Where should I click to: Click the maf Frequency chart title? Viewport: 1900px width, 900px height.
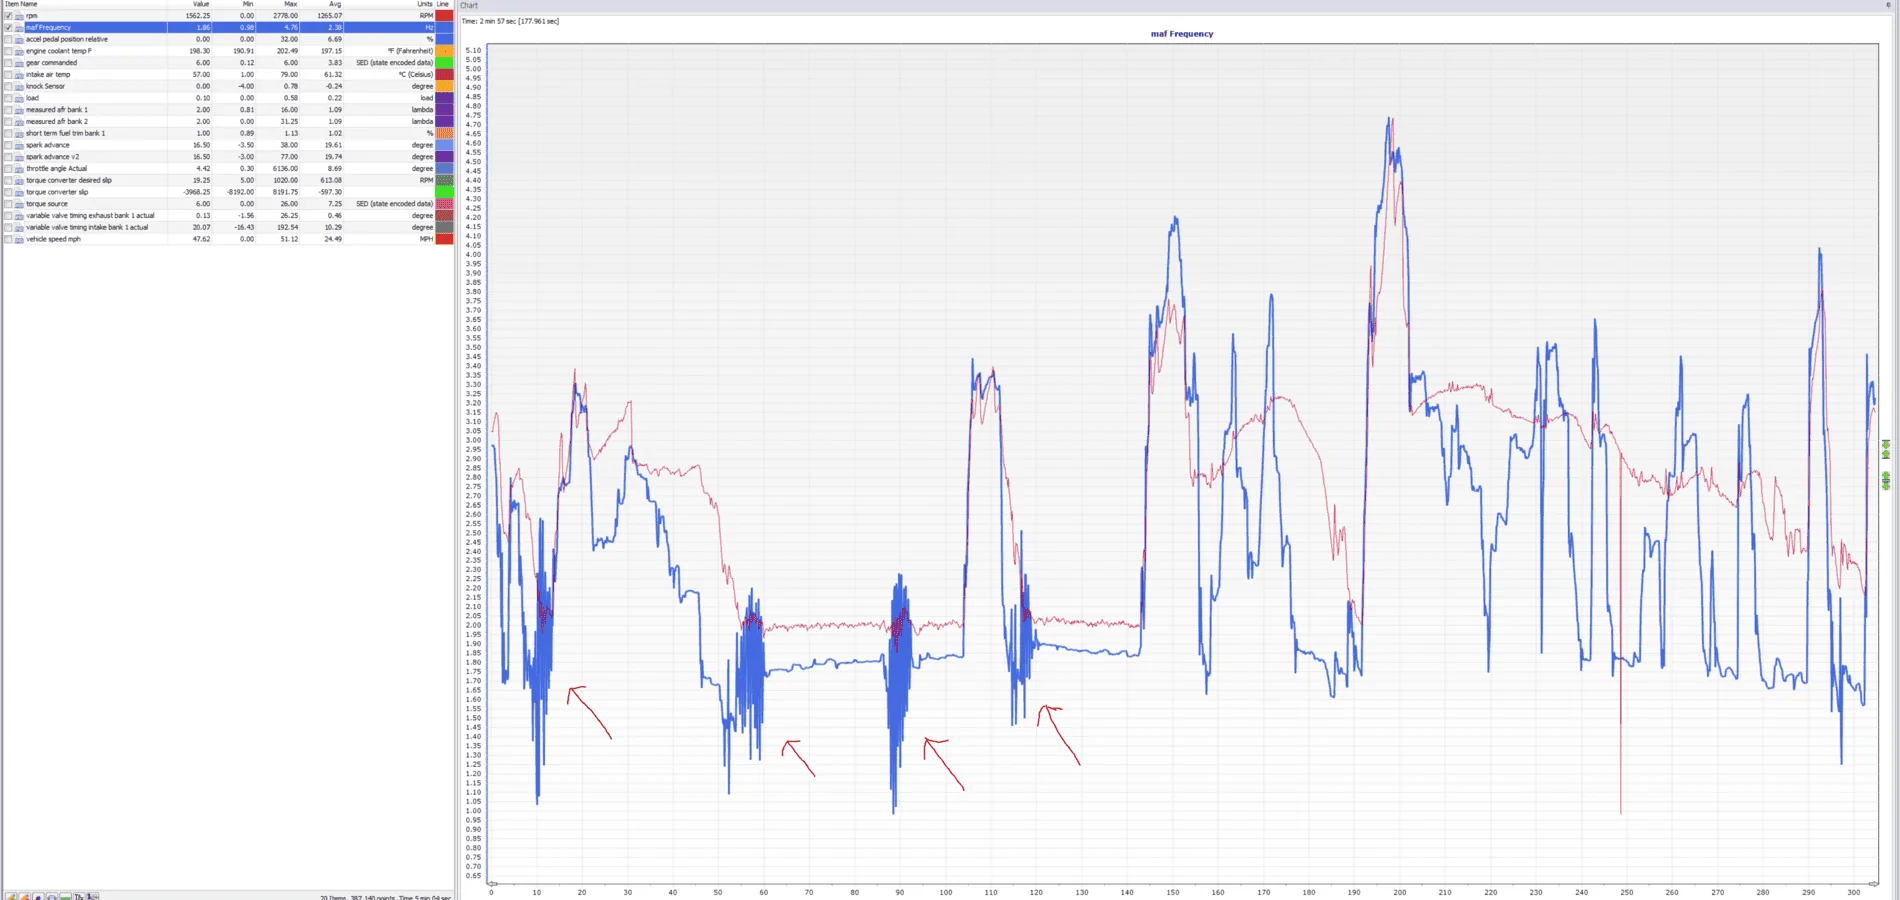1182,34
